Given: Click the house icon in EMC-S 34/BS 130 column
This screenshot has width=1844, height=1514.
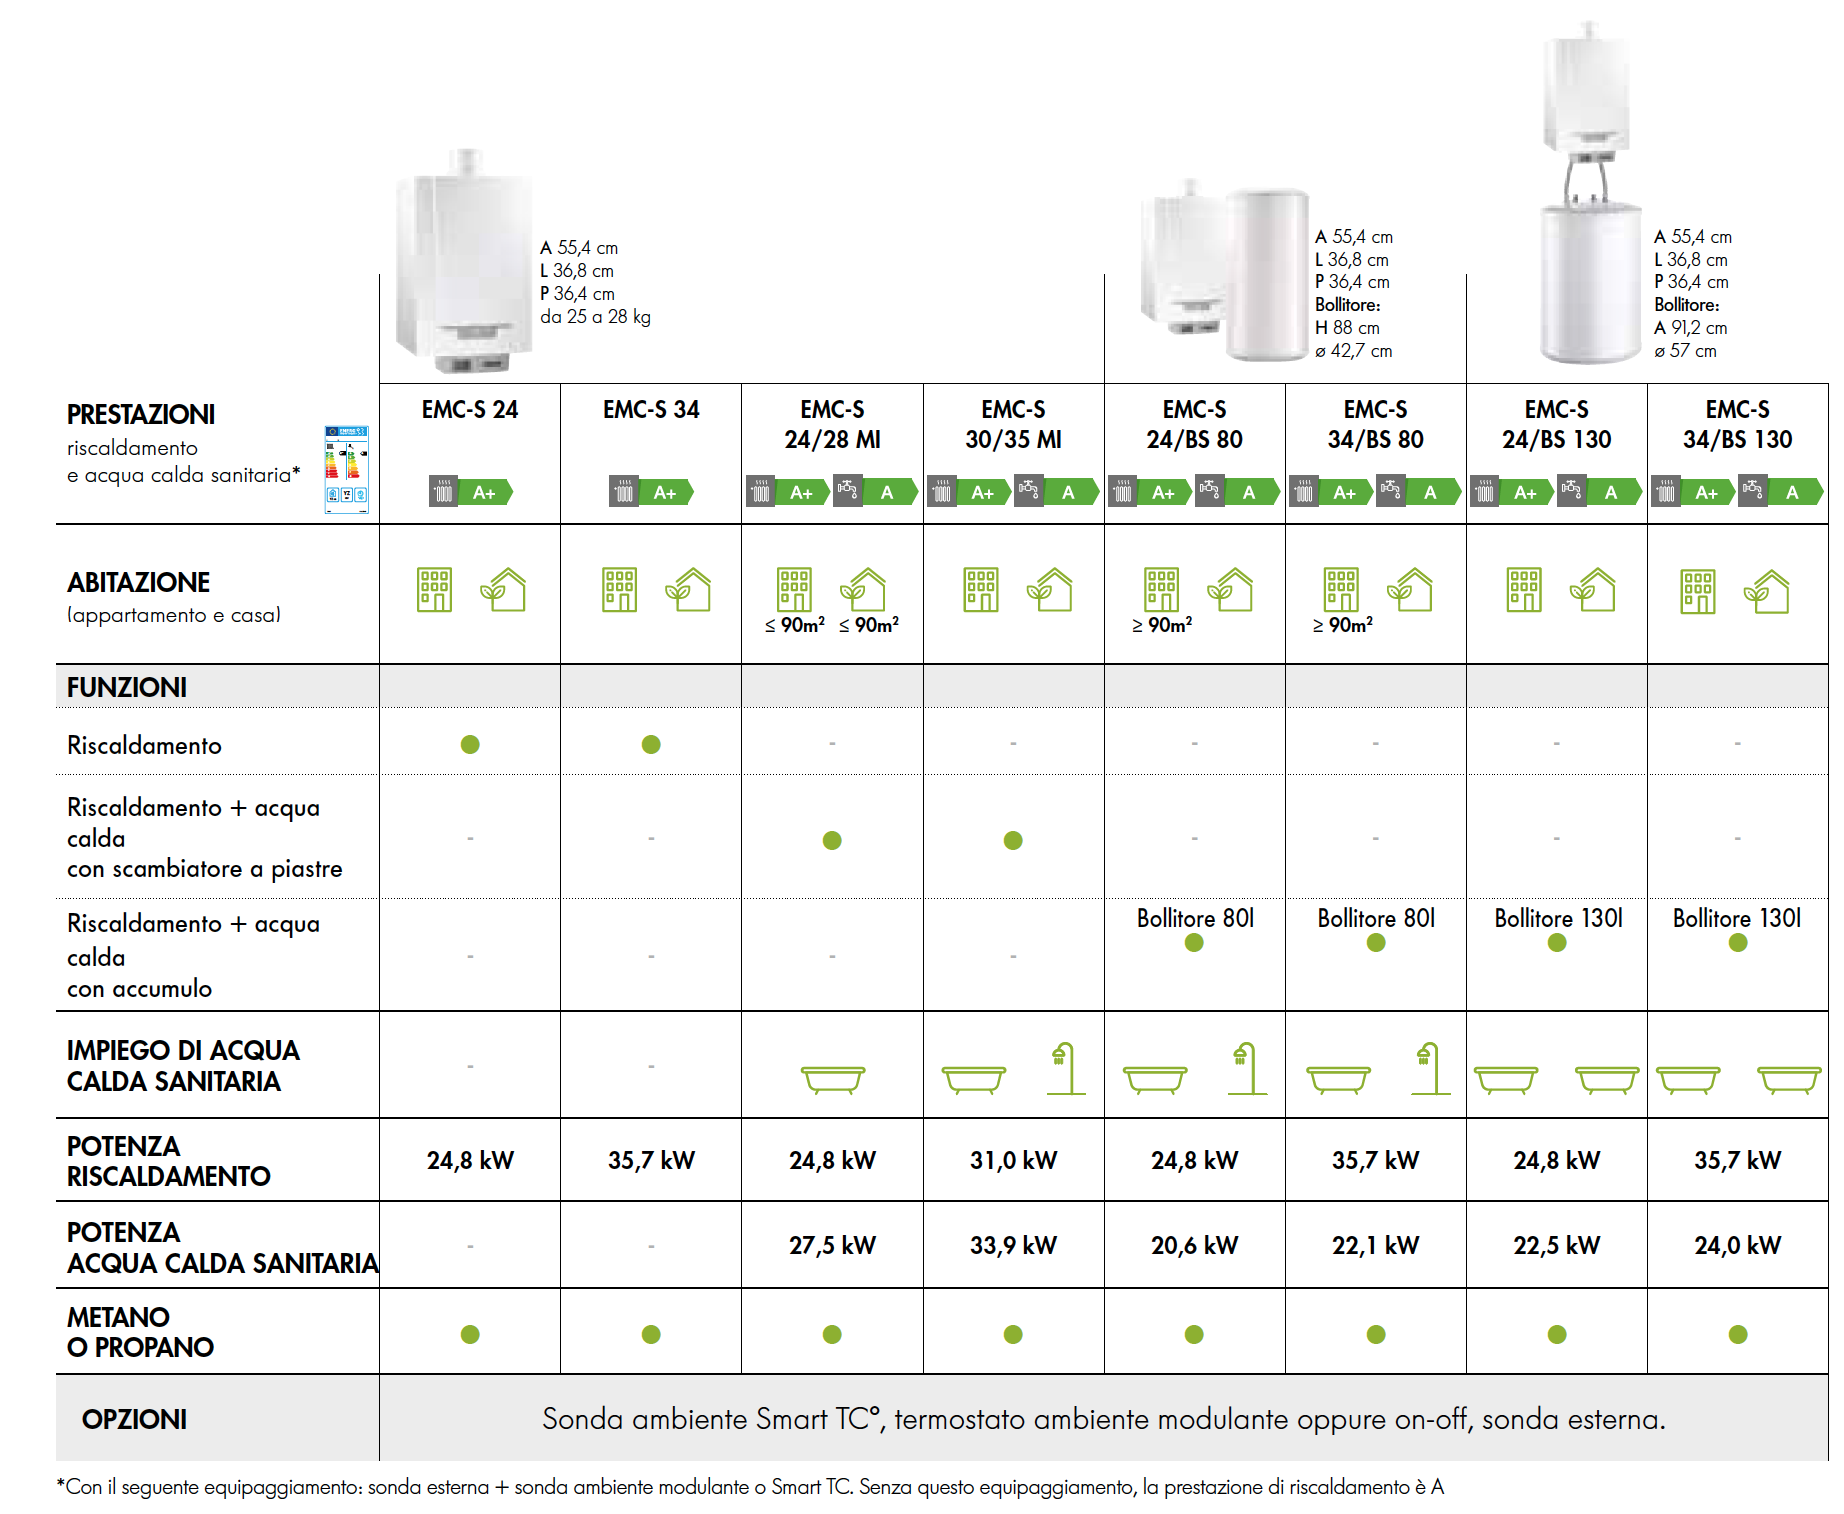Looking at the screenshot, I should point(1767,591).
